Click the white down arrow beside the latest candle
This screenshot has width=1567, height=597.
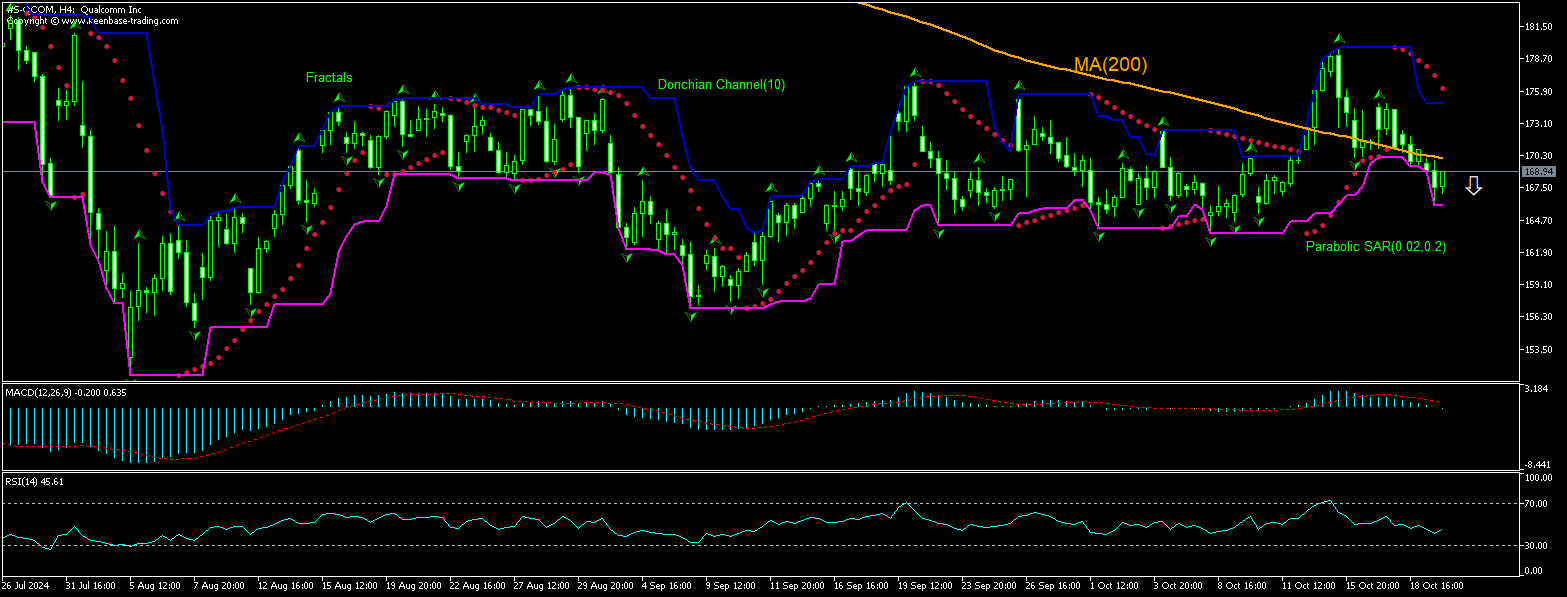(x=1473, y=186)
